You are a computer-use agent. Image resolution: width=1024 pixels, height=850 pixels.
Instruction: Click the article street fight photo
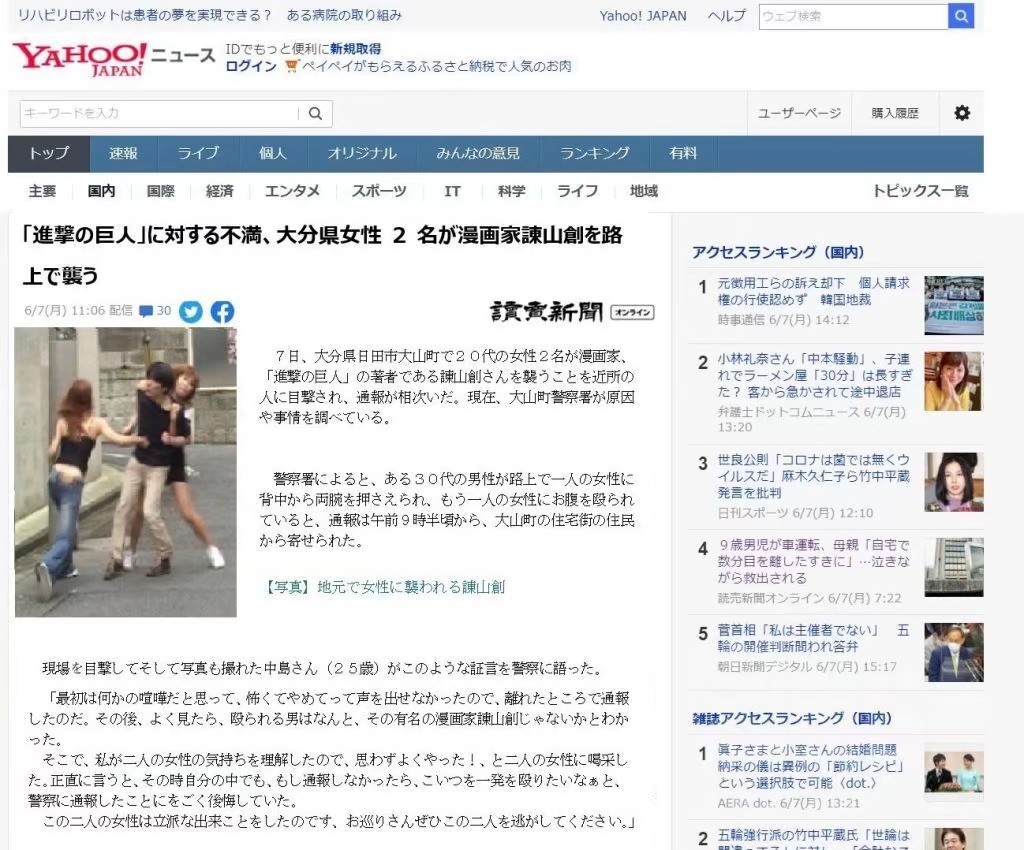click(125, 472)
